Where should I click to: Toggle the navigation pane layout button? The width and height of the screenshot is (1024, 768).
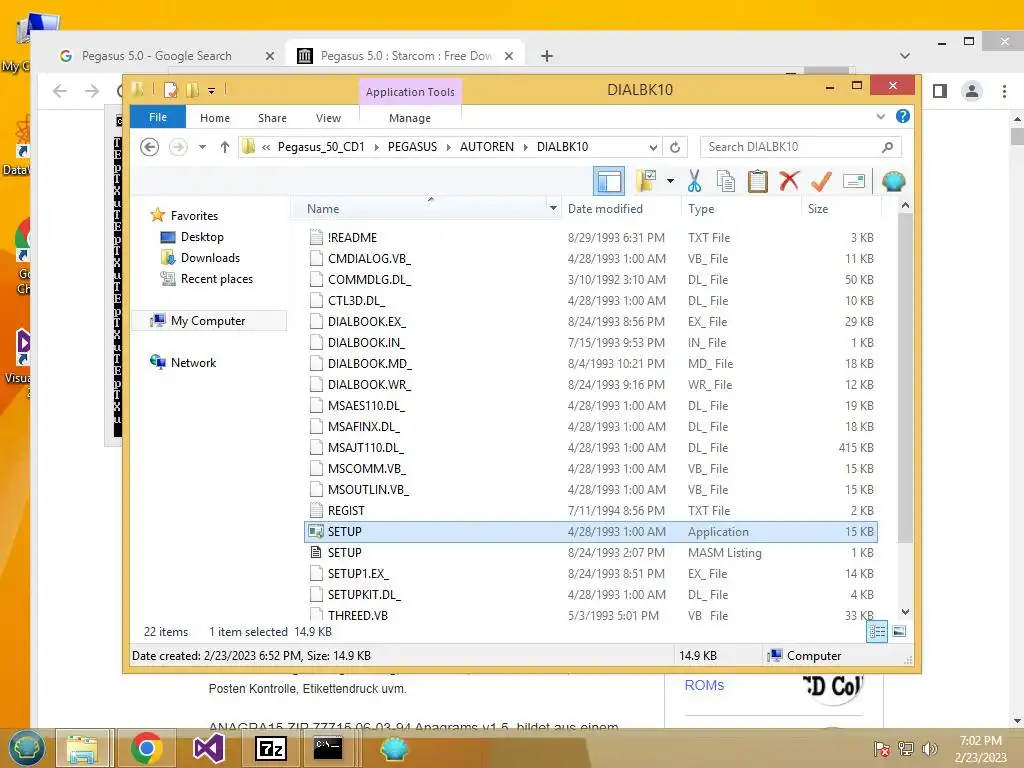tap(609, 181)
